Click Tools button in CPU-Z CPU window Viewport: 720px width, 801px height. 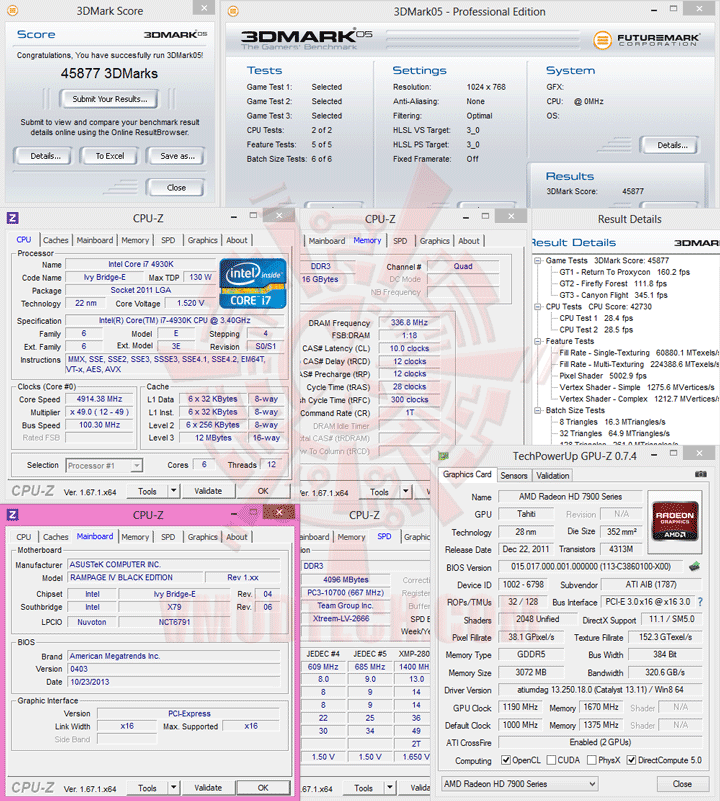click(x=147, y=491)
